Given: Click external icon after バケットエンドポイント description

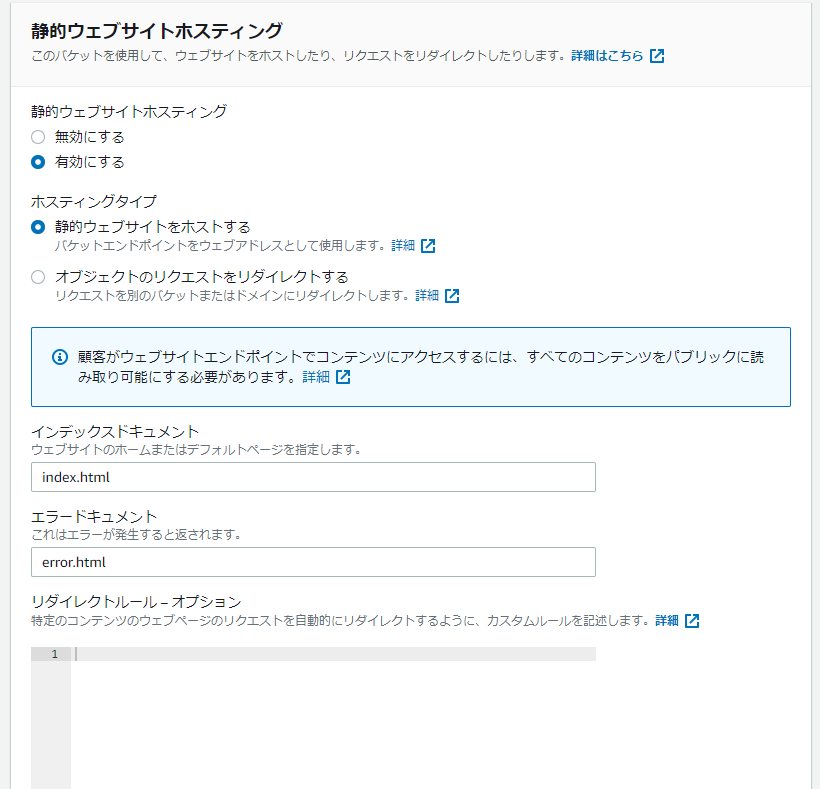Looking at the screenshot, I should (x=428, y=246).
